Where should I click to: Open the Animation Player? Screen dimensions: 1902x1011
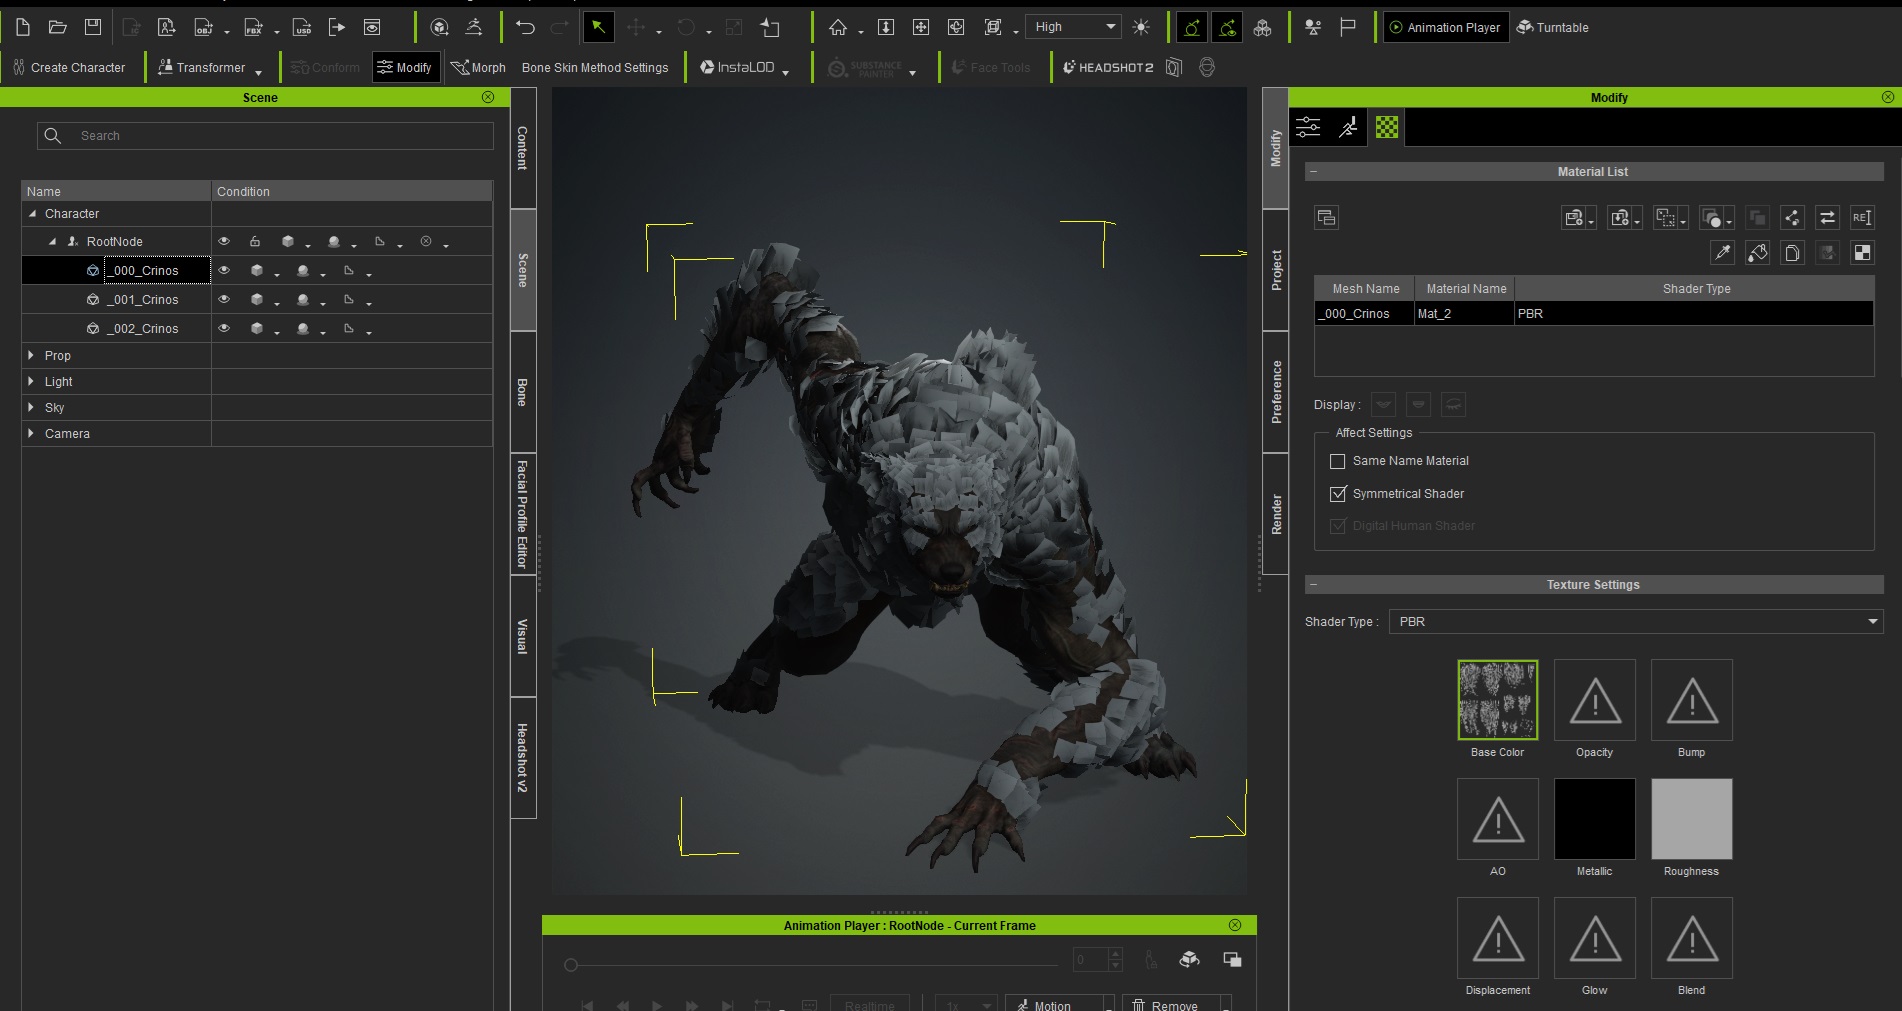[x=1445, y=27]
